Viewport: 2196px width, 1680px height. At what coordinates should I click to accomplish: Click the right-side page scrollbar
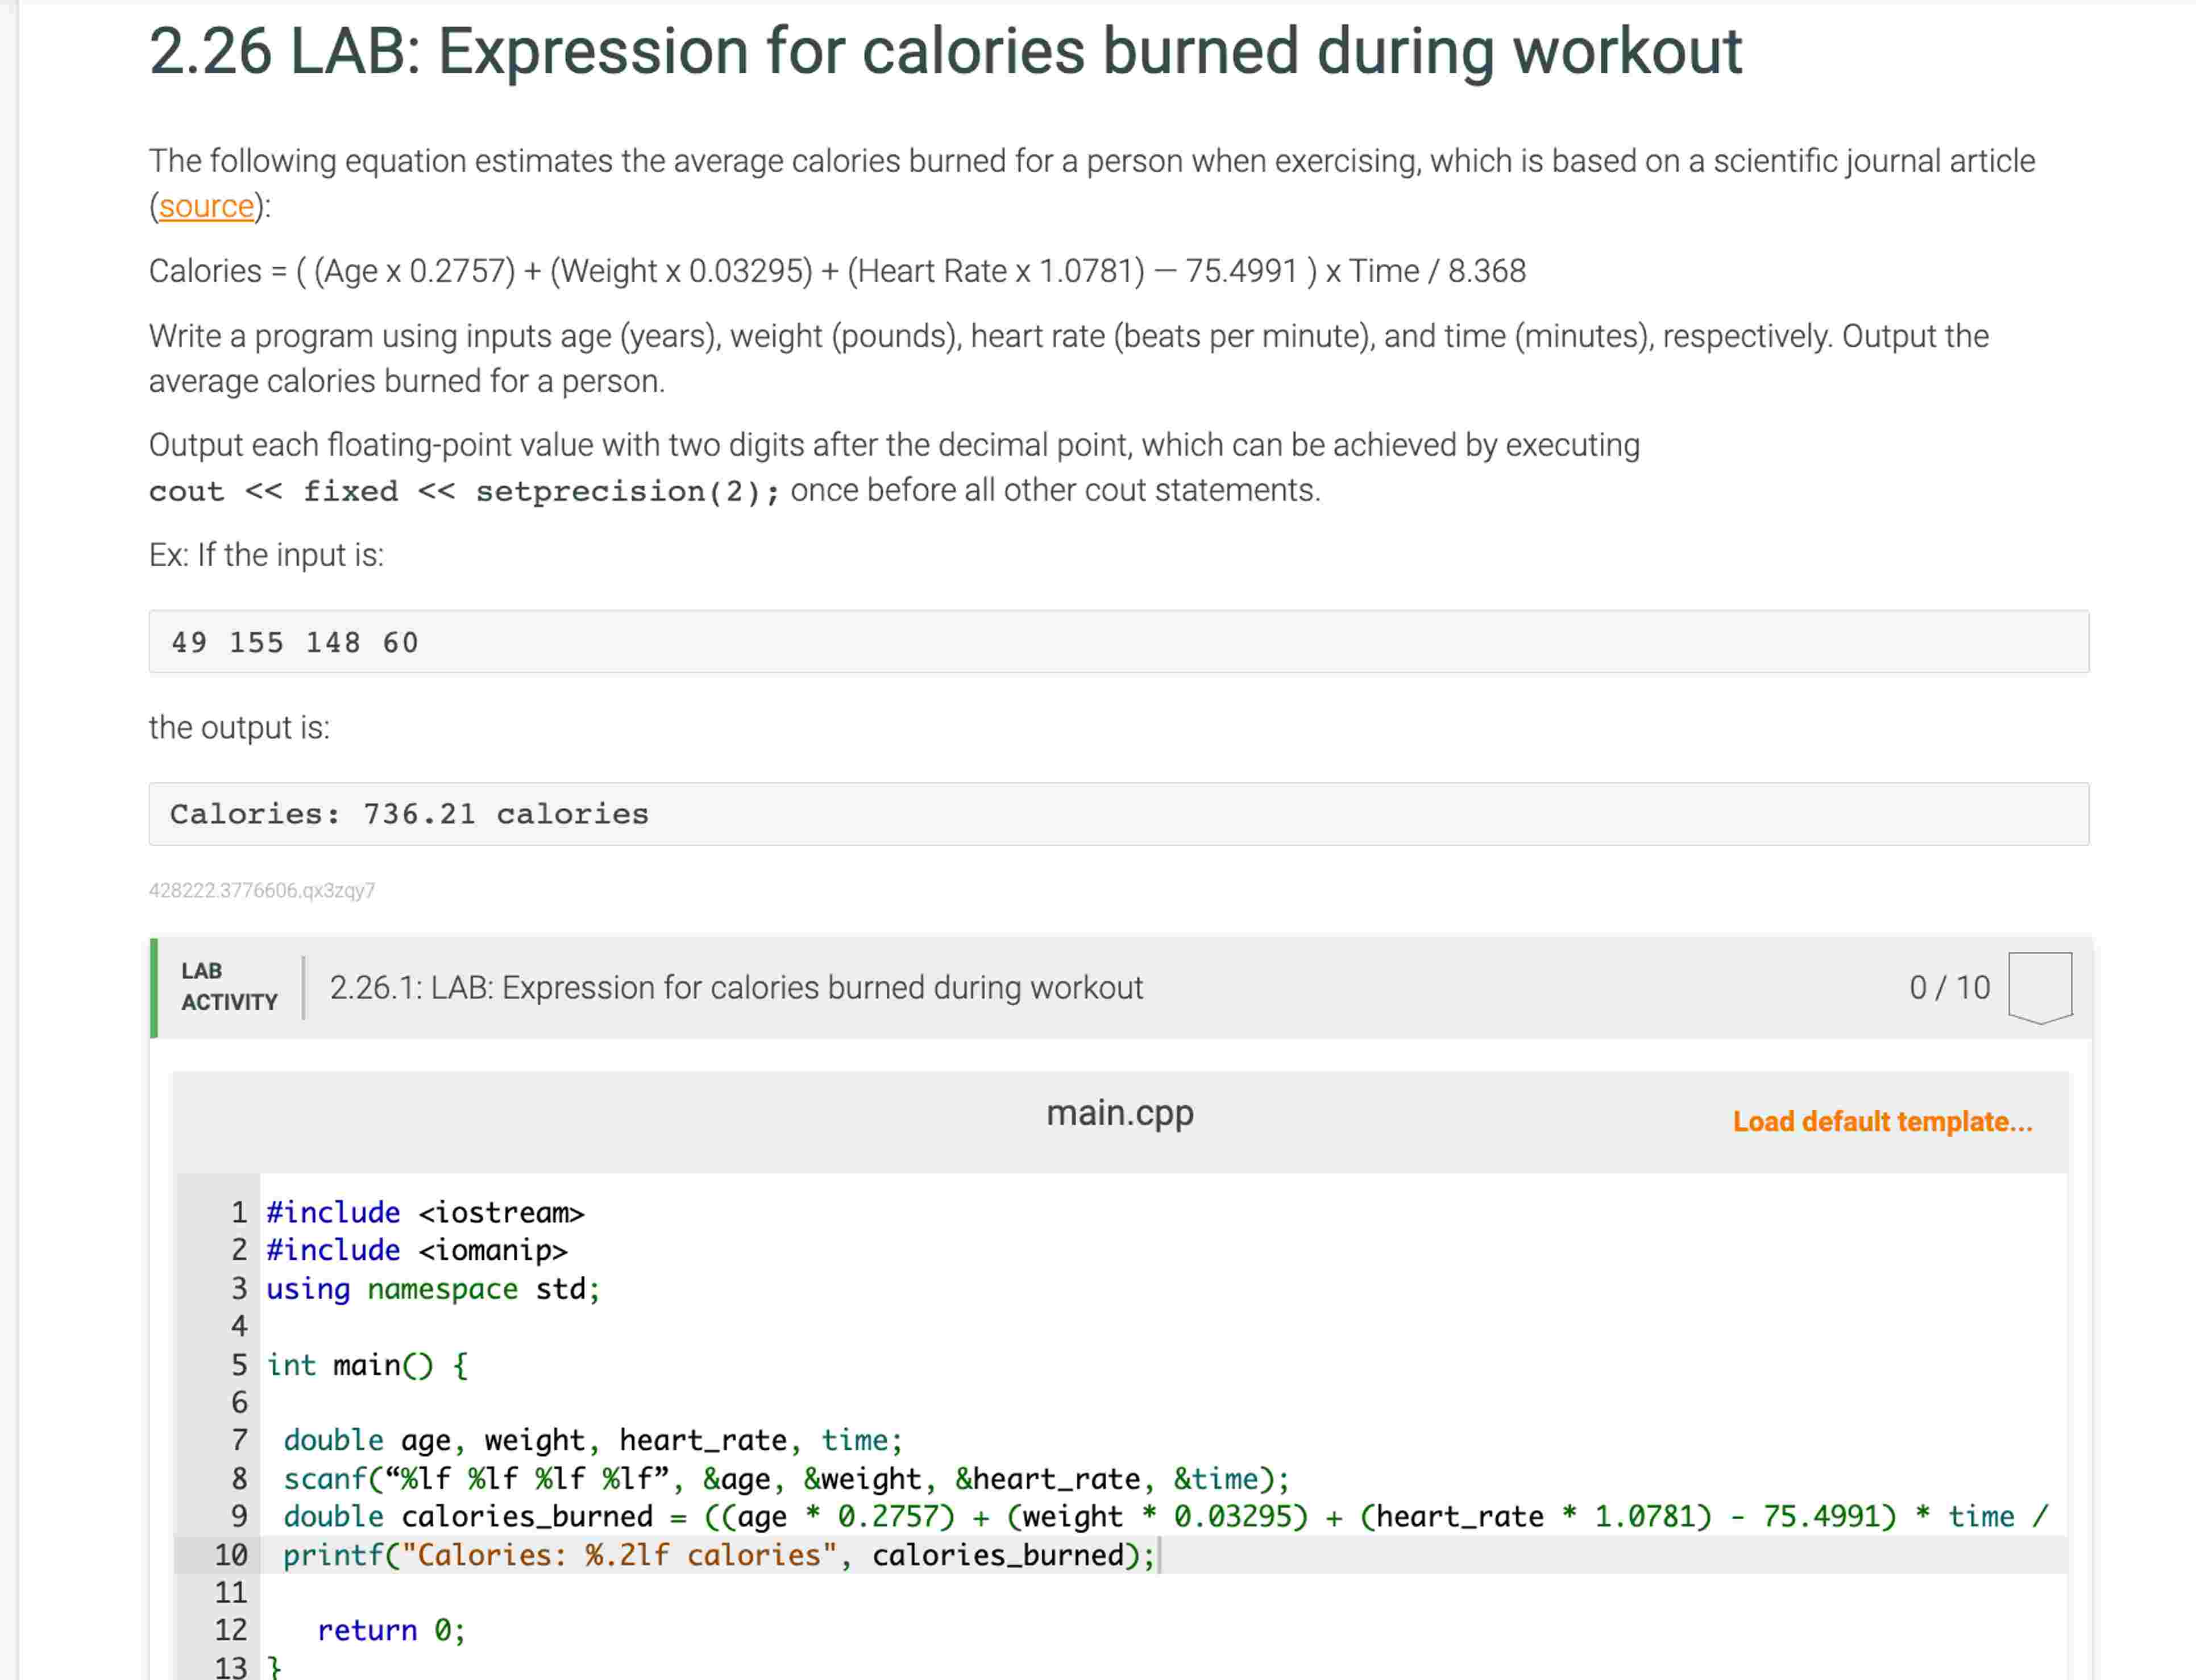tap(2190, 840)
